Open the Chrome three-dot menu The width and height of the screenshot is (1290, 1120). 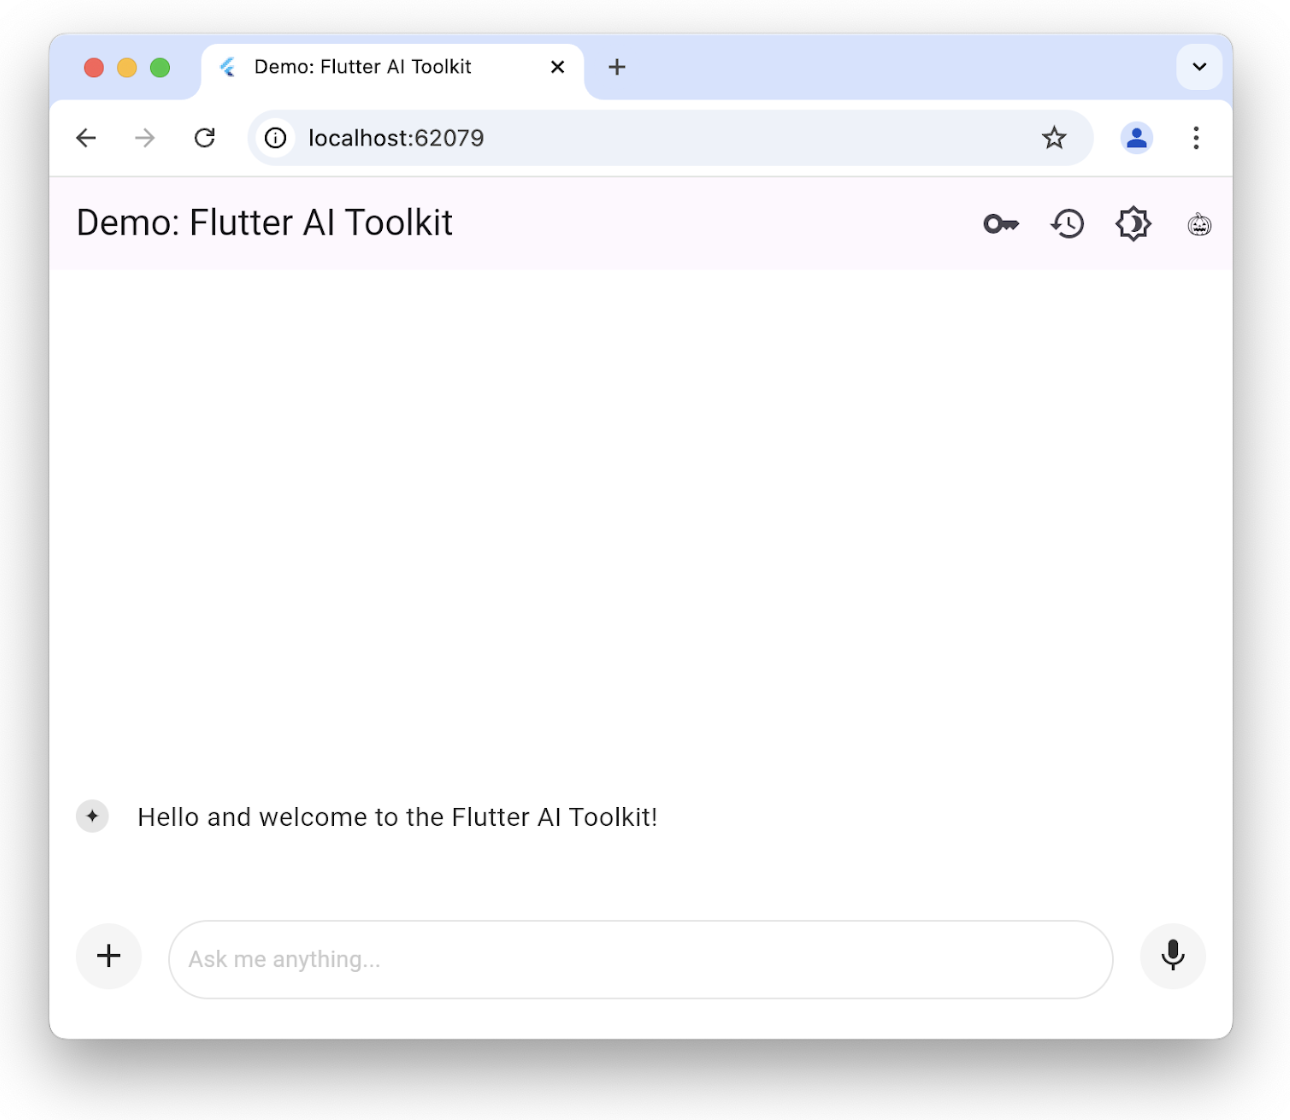click(1196, 138)
